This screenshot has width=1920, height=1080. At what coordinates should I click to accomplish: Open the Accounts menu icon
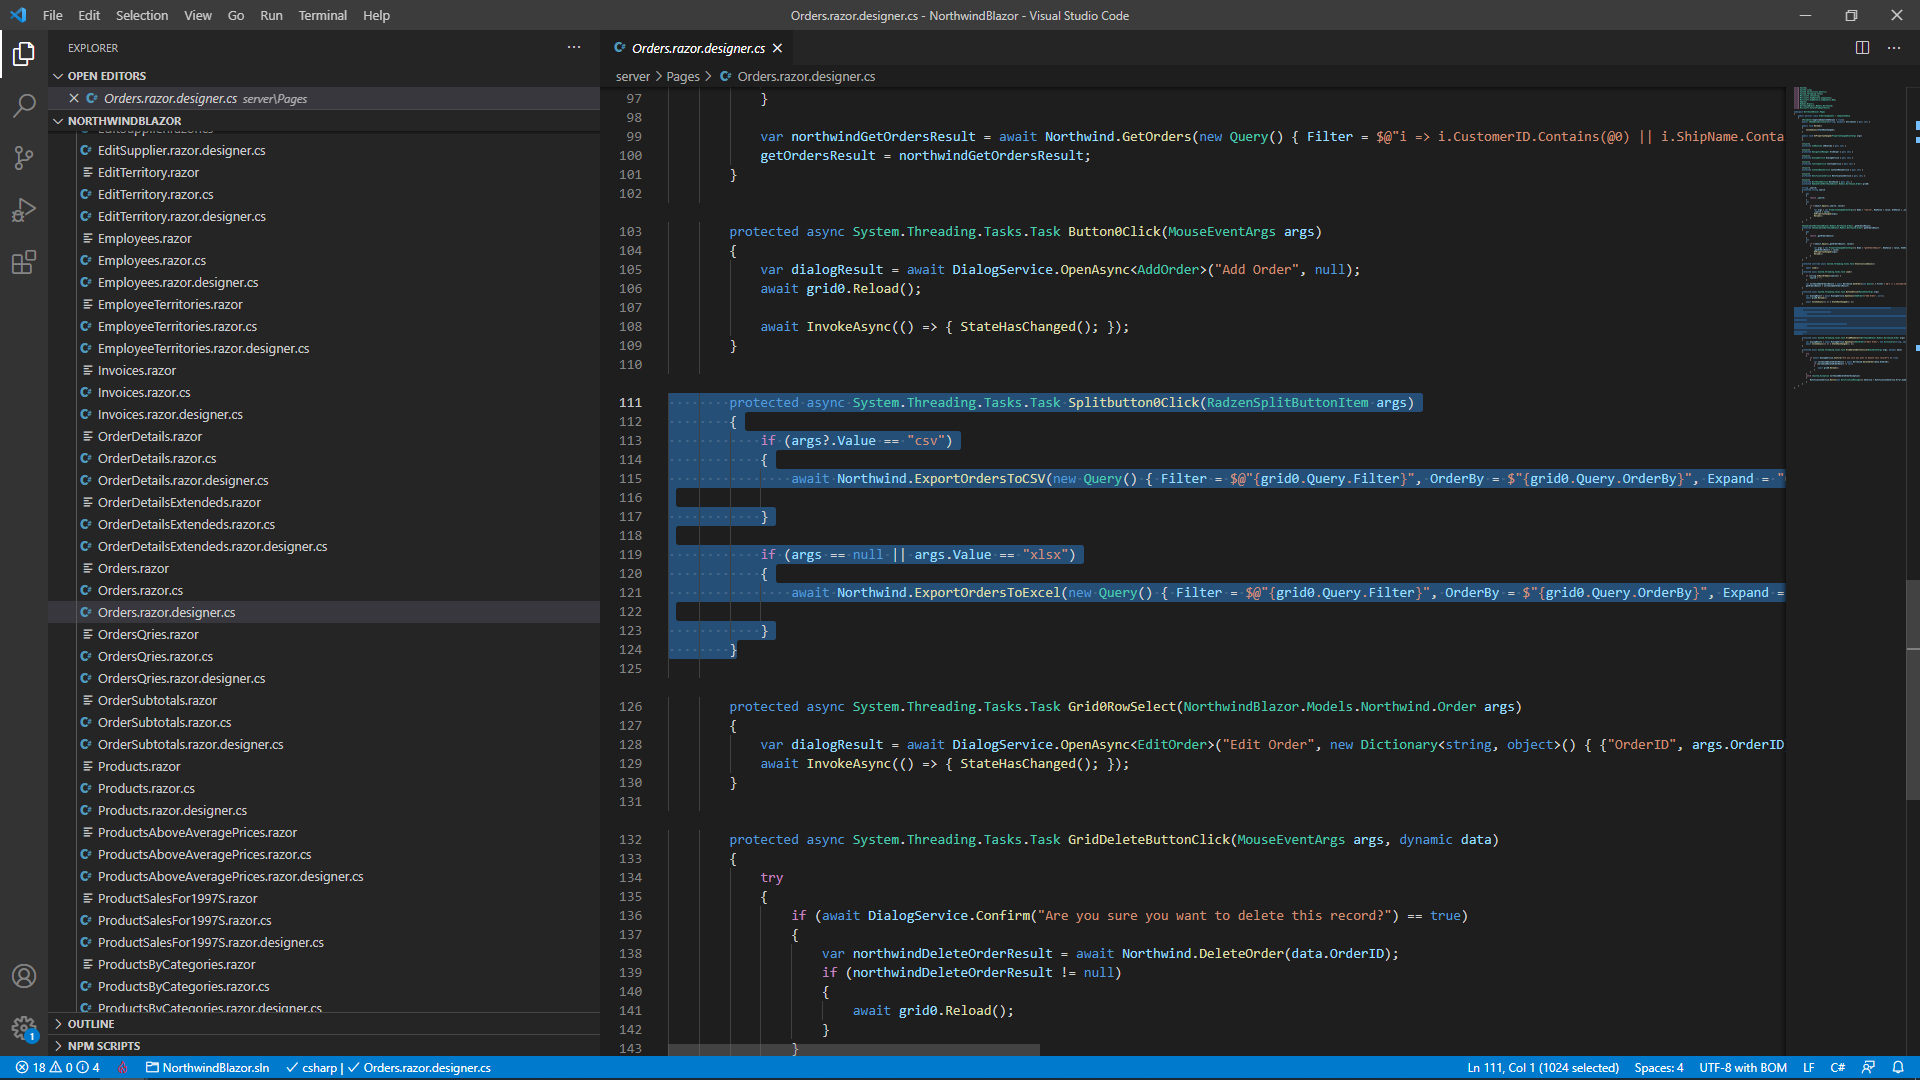pos(24,976)
